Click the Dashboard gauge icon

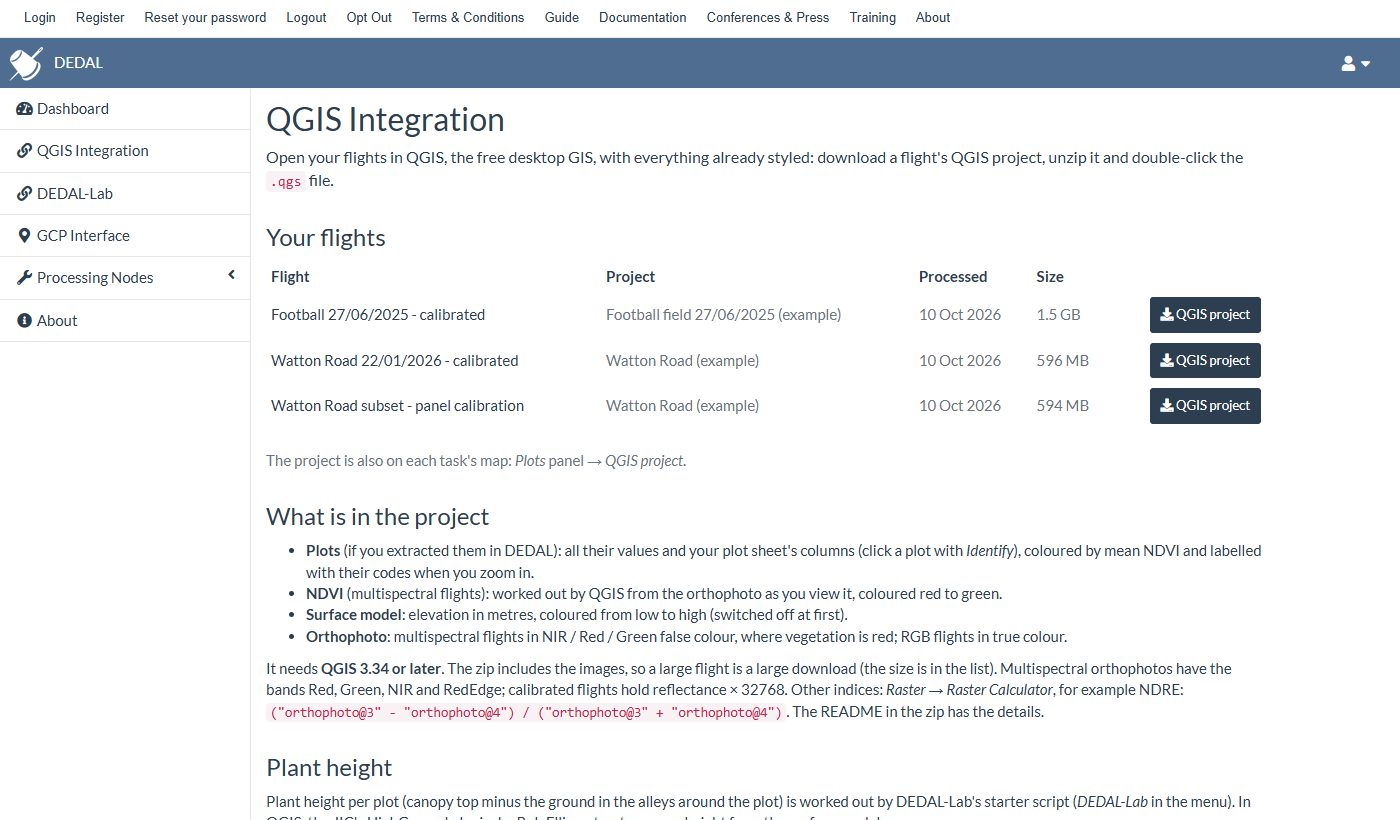[25, 109]
